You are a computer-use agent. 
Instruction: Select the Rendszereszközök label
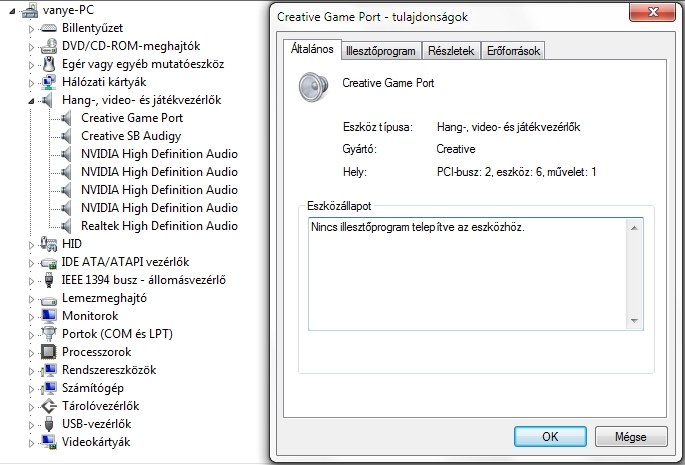pyautogui.click(x=109, y=370)
